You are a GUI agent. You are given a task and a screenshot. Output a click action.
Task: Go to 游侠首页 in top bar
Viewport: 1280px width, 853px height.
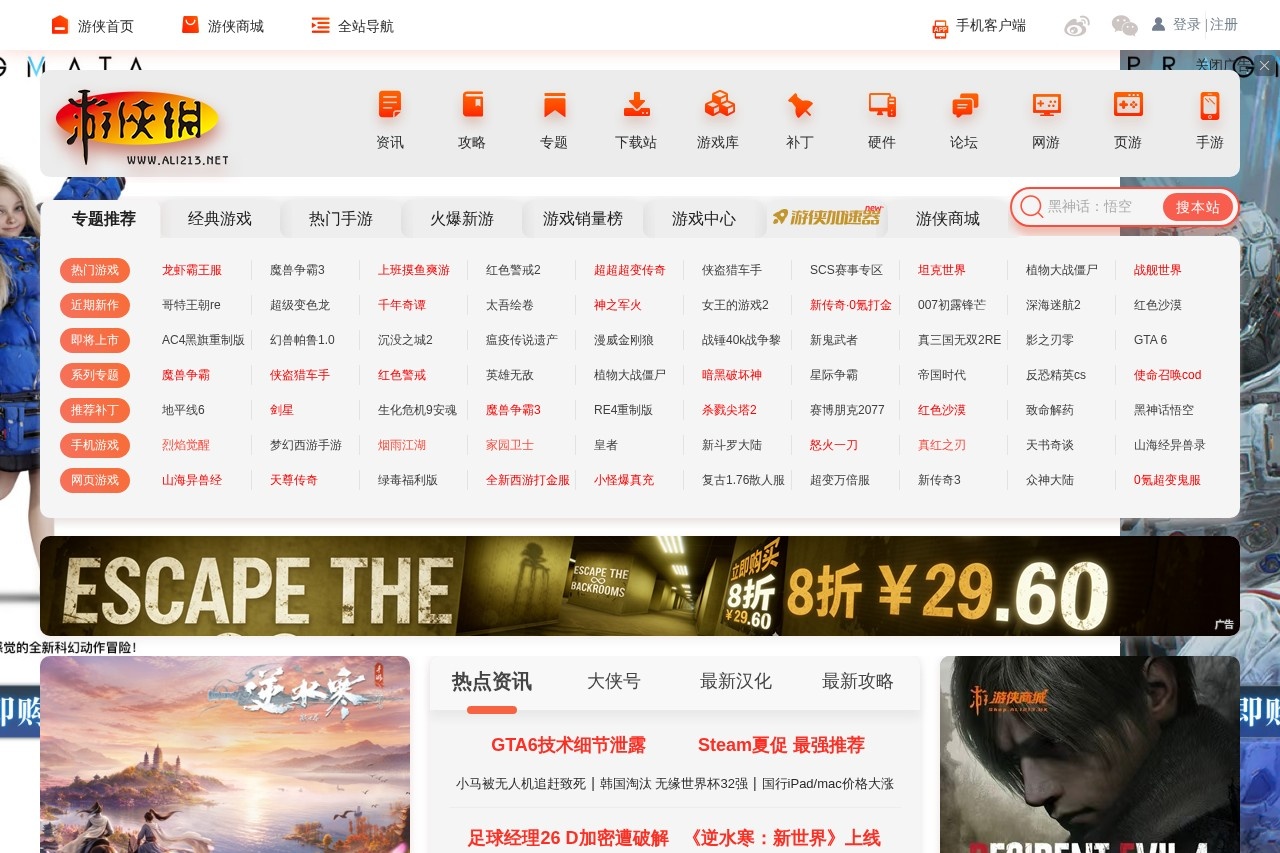[x=92, y=26]
